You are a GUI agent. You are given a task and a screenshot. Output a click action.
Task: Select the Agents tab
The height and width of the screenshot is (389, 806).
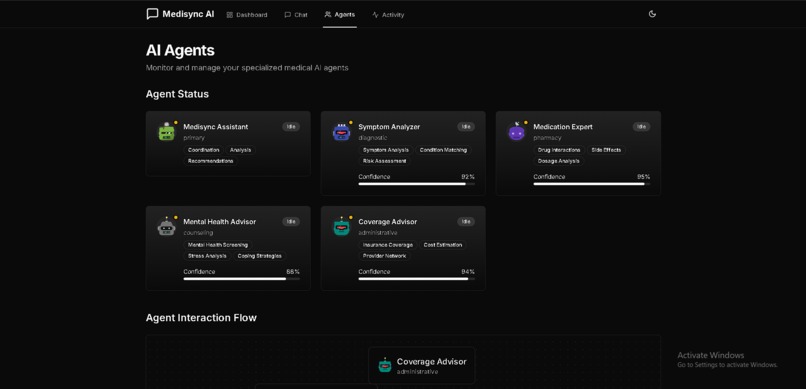point(340,14)
